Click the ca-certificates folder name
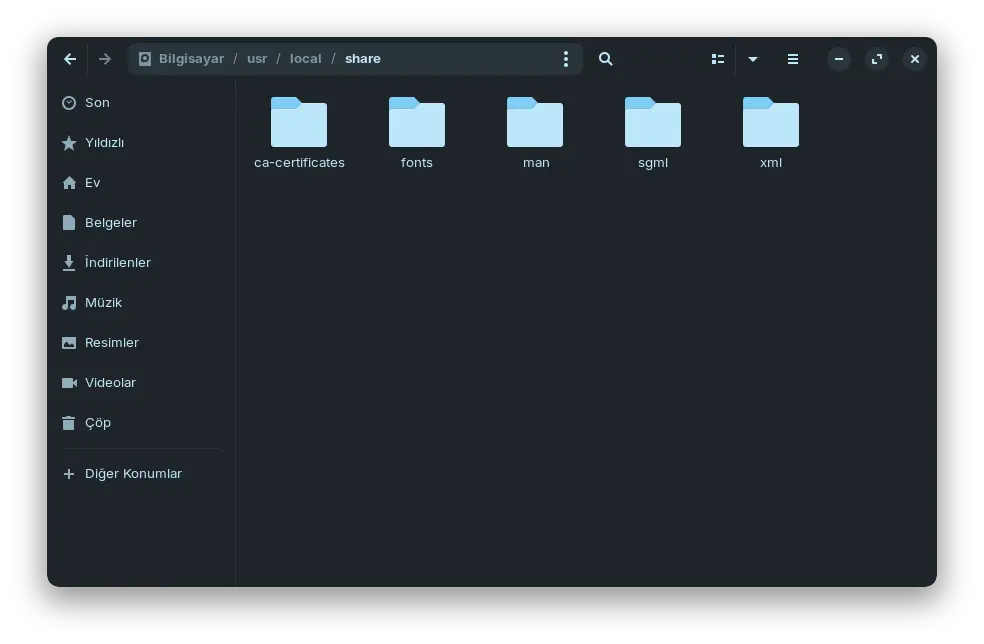 (299, 163)
